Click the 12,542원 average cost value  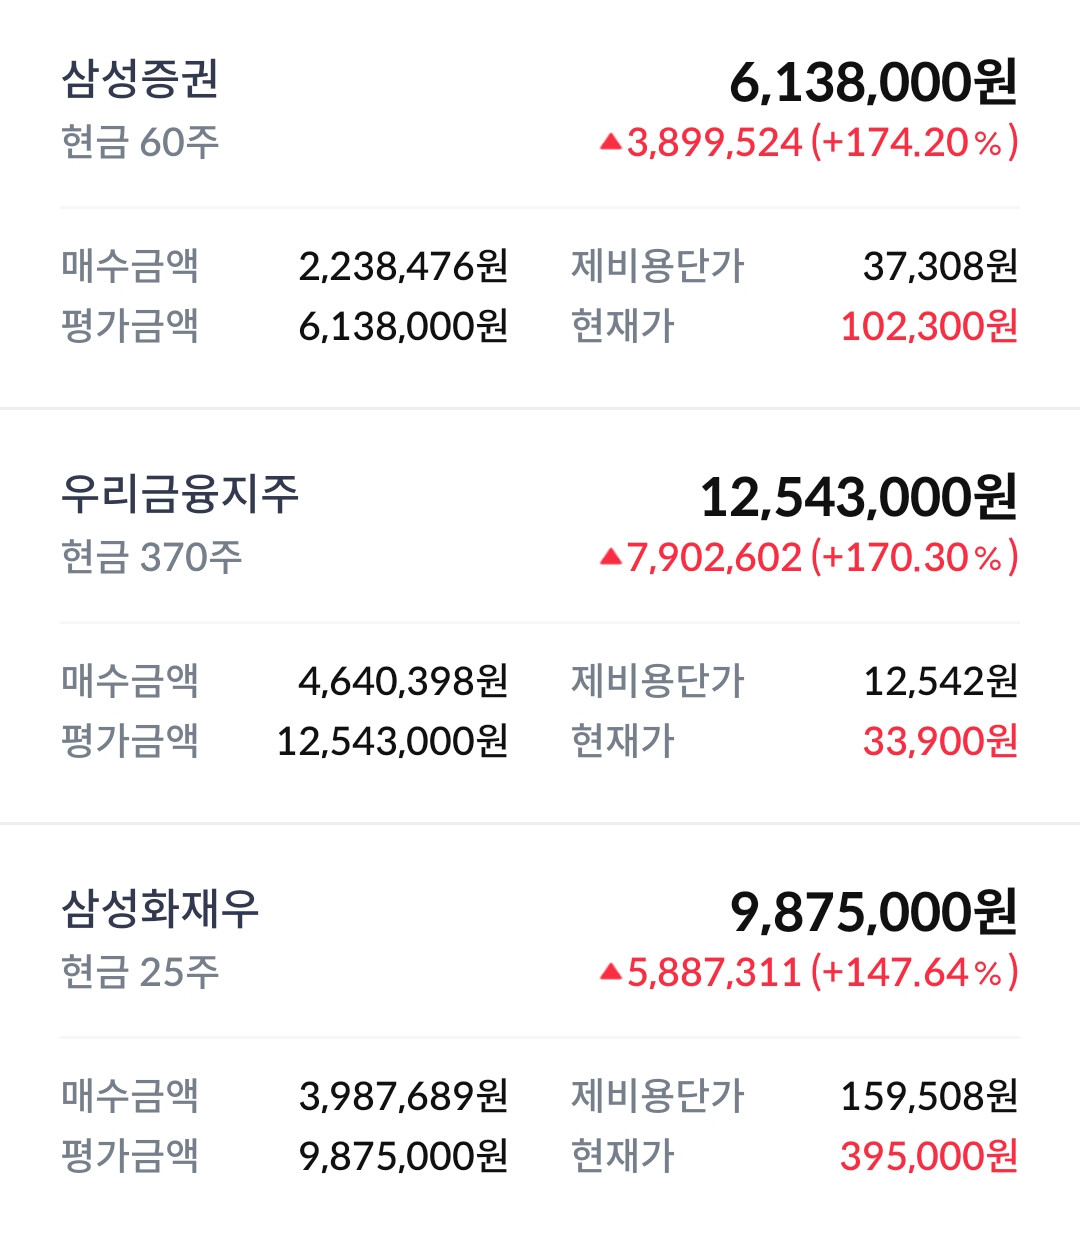pos(940,681)
